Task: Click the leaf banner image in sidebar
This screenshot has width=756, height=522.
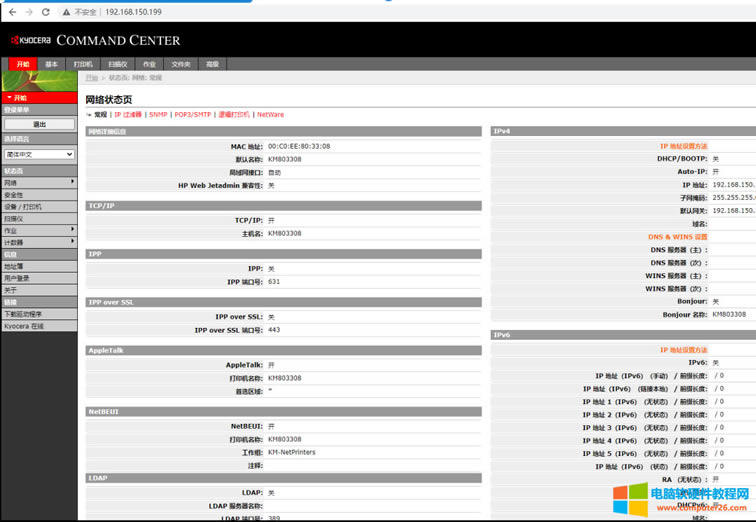Action: point(39,80)
